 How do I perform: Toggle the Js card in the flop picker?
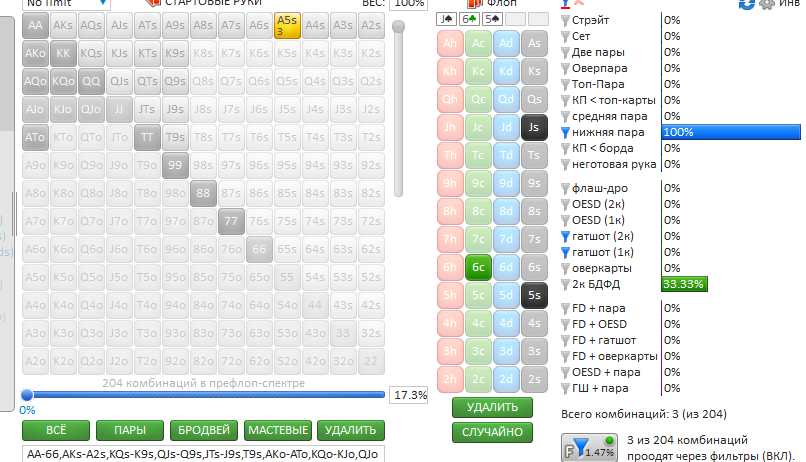(x=534, y=127)
